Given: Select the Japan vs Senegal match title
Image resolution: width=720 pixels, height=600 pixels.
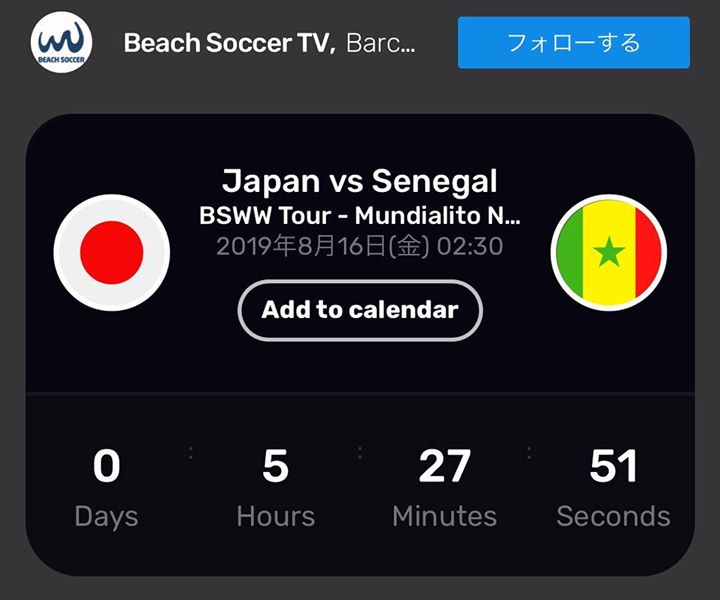Looking at the screenshot, I should point(360,181).
